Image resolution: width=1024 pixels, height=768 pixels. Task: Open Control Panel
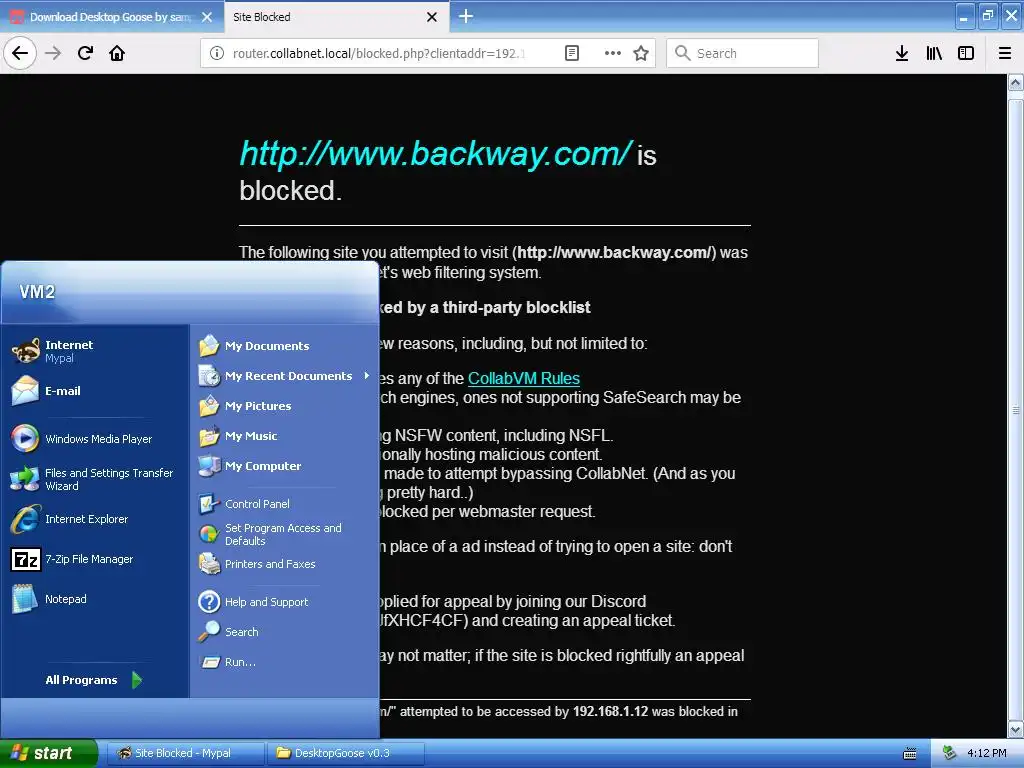[284, 504]
